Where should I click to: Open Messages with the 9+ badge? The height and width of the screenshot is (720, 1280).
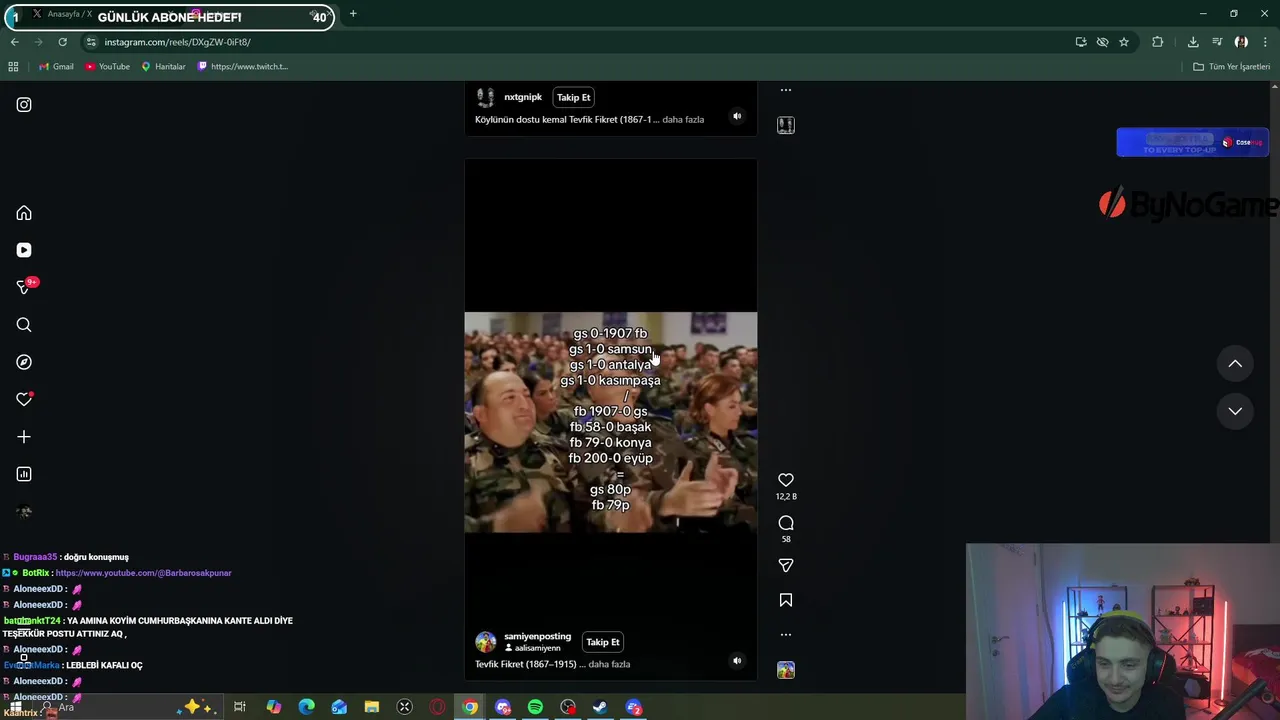pyautogui.click(x=24, y=287)
